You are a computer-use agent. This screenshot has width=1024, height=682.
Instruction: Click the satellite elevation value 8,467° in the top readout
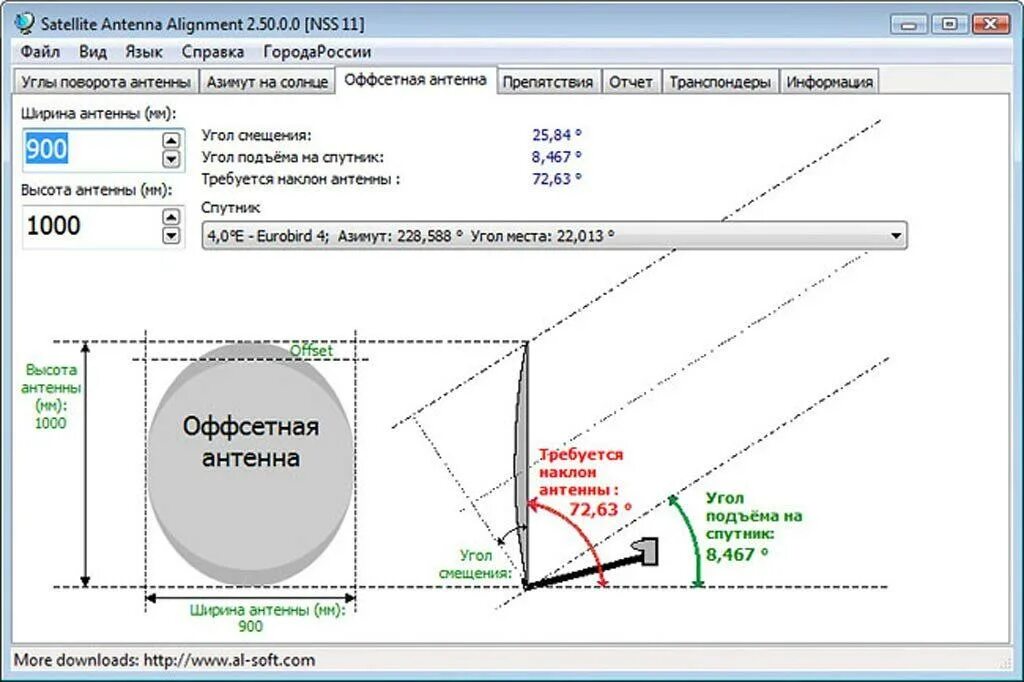pyautogui.click(x=556, y=157)
